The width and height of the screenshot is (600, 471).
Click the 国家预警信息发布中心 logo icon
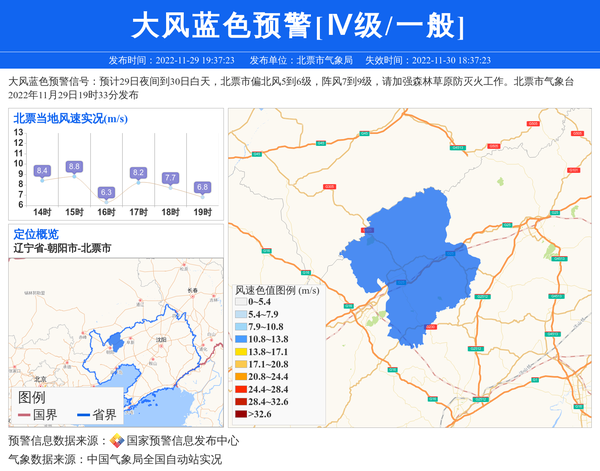(117, 441)
